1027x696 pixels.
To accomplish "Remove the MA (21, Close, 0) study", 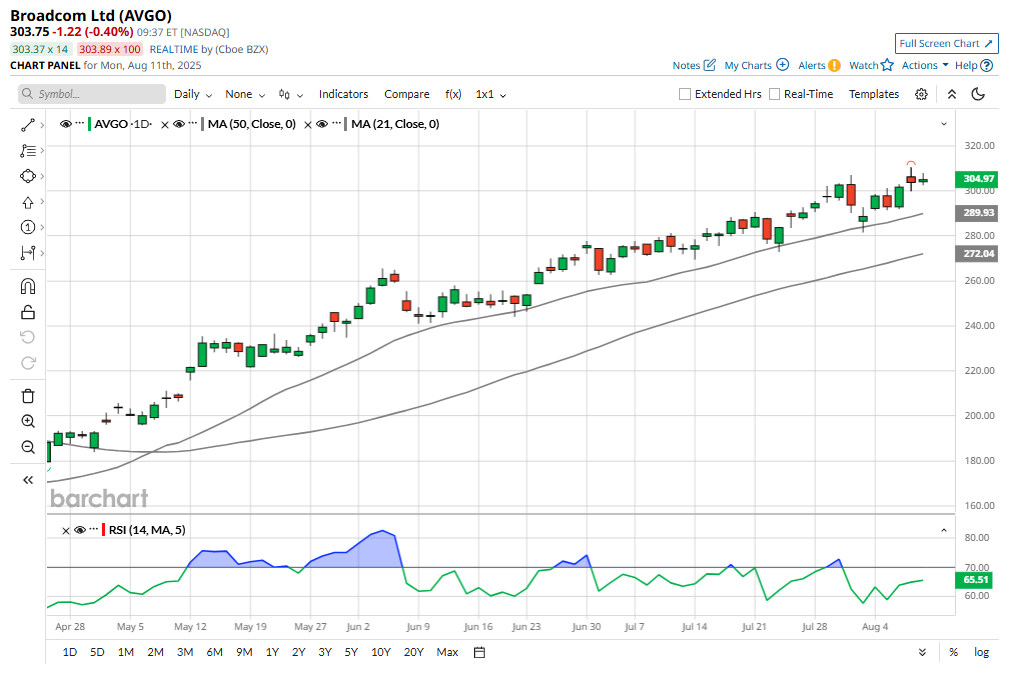I will coord(308,124).
